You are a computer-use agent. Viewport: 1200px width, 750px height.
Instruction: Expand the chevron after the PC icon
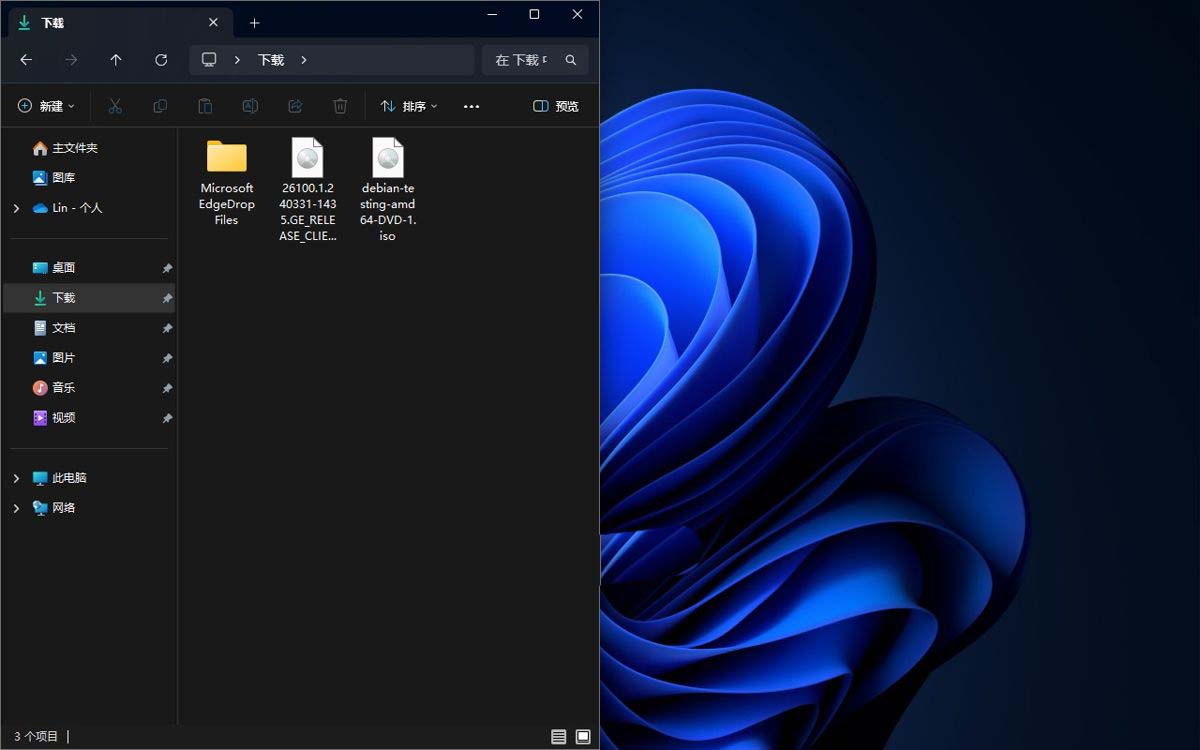tap(237, 60)
